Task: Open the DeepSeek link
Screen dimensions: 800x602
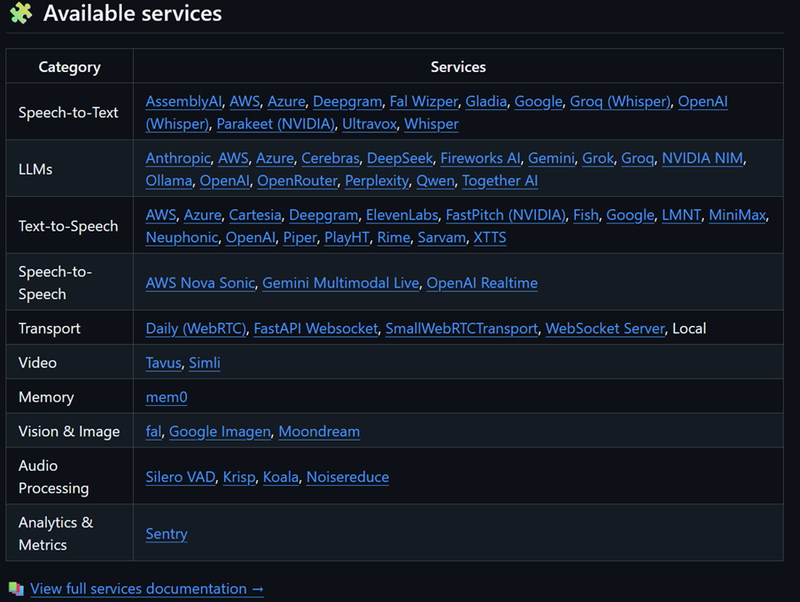Action: 399,158
